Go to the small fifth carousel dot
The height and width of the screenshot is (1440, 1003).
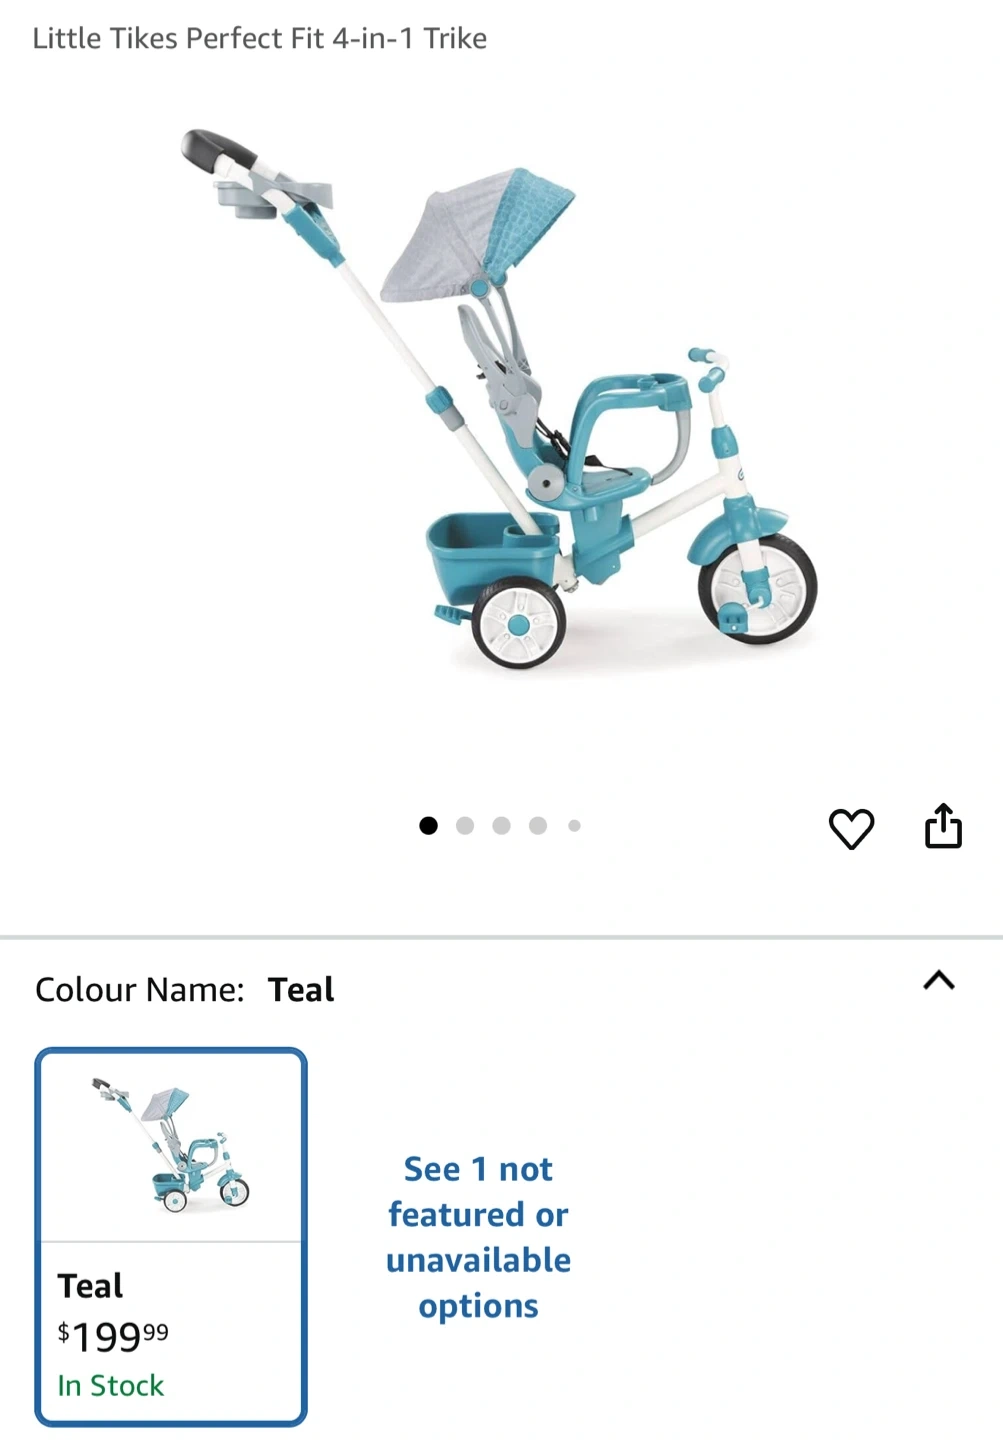coord(574,825)
